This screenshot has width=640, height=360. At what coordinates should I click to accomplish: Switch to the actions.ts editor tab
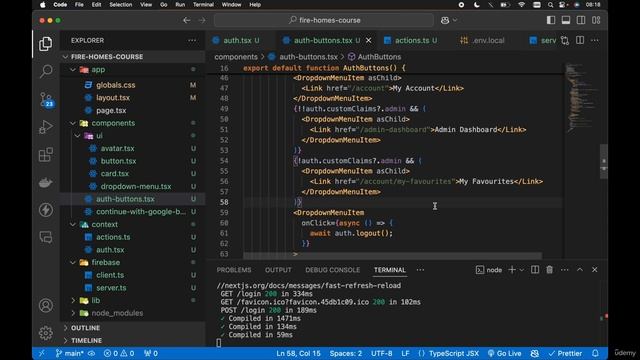(411, 40)
